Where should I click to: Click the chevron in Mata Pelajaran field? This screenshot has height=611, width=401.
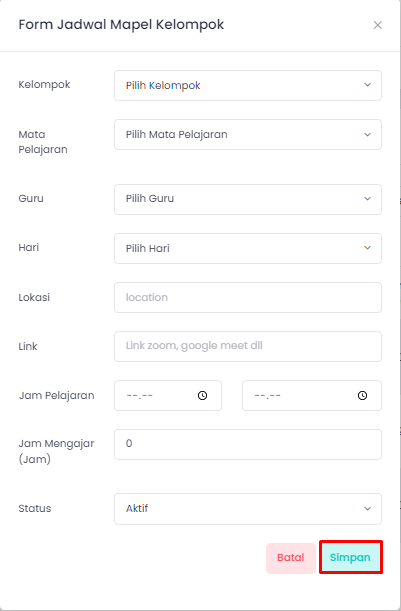click(x=367, y=134)
